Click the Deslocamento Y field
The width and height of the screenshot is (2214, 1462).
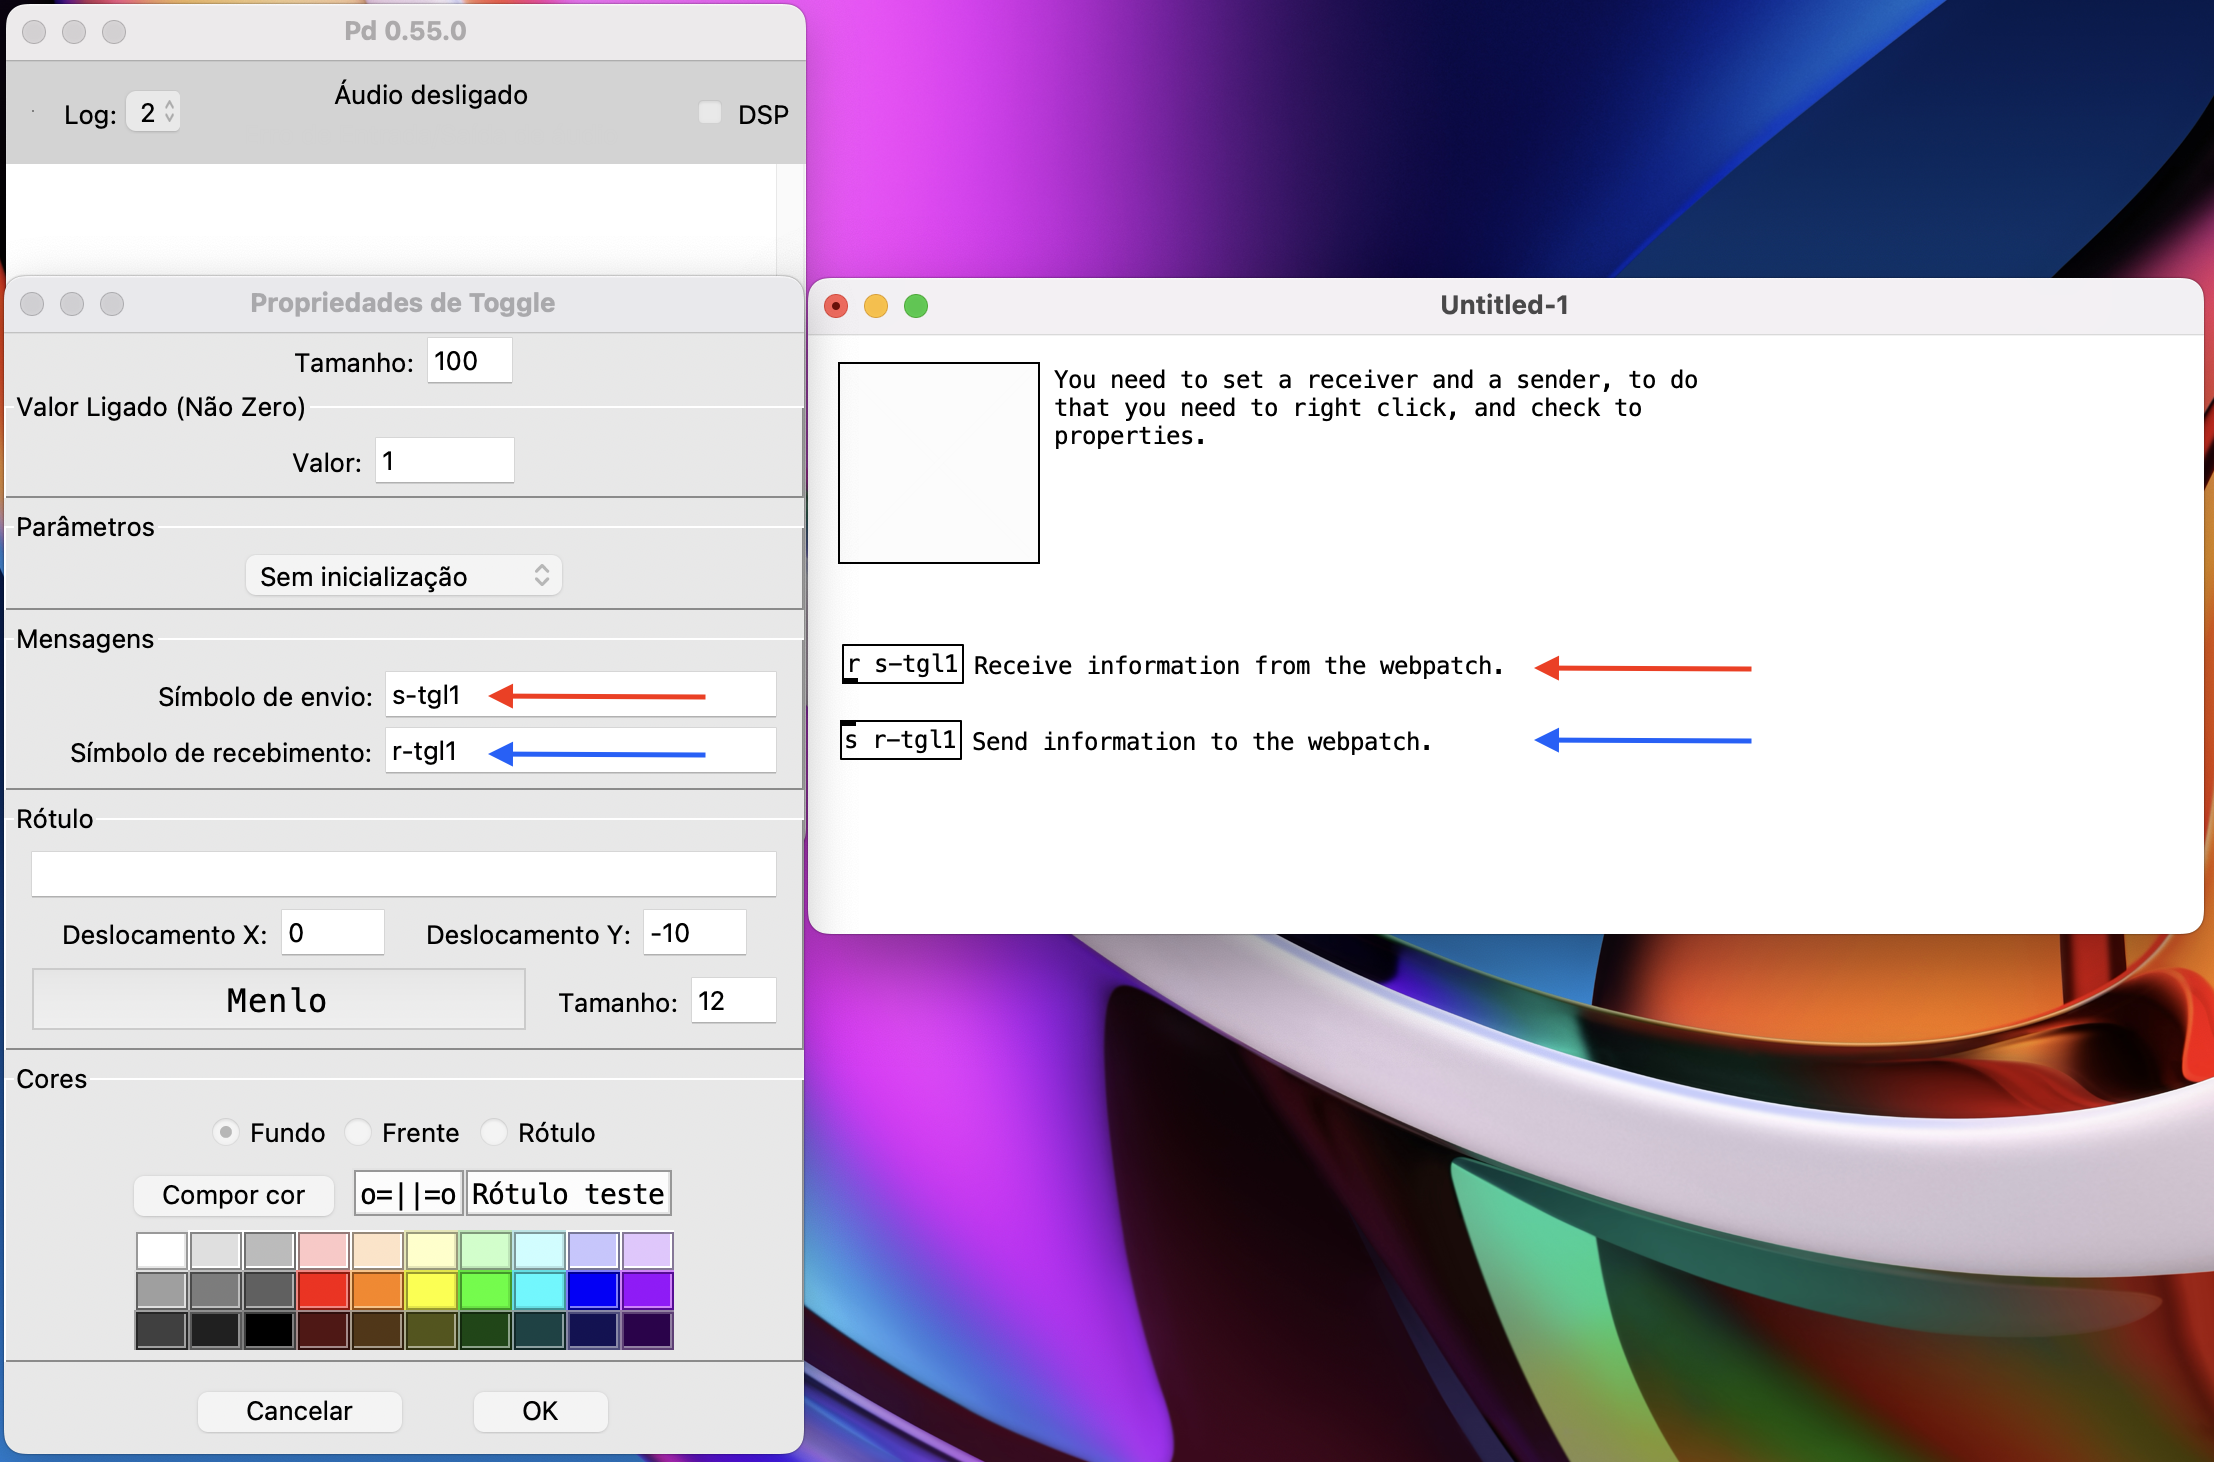point(694,933)
